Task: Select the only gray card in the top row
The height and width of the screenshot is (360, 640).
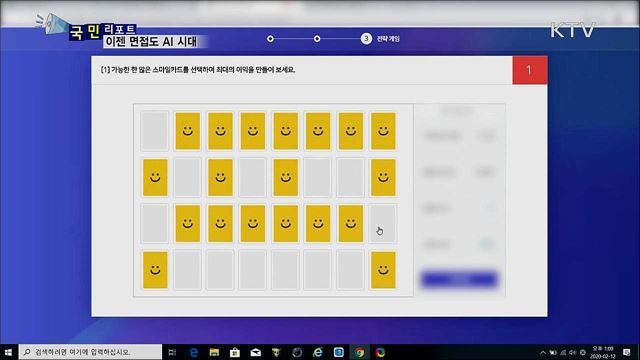Action: click(x=155, y=131)
